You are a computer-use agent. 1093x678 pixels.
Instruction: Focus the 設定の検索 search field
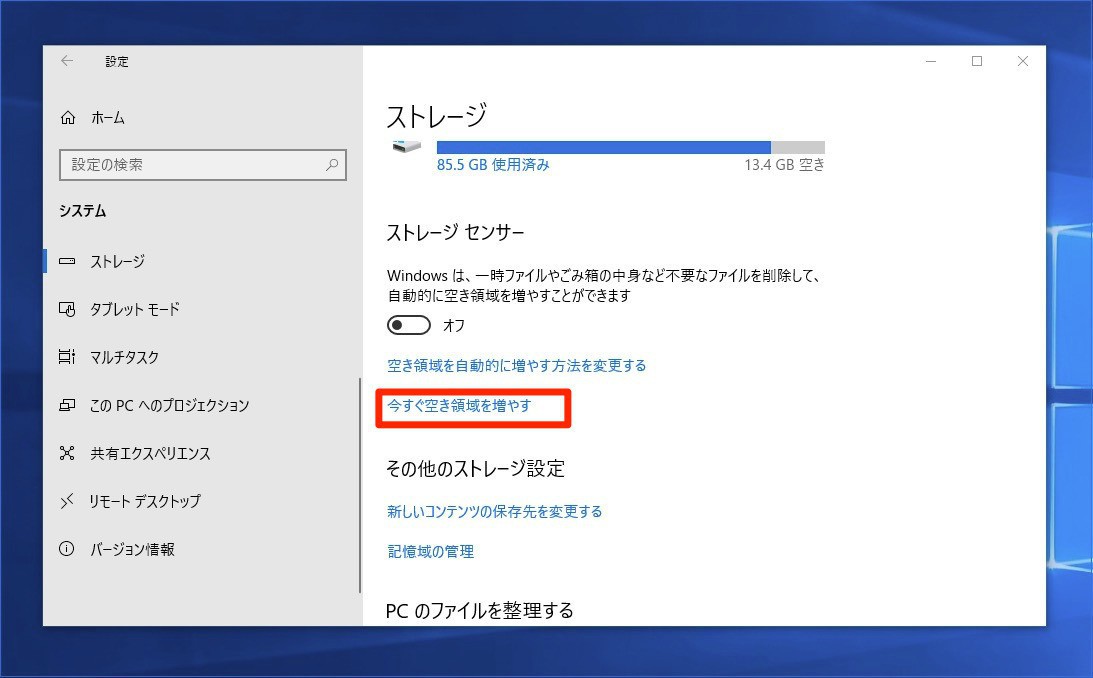pyautogui.click(x=203, y=165)
